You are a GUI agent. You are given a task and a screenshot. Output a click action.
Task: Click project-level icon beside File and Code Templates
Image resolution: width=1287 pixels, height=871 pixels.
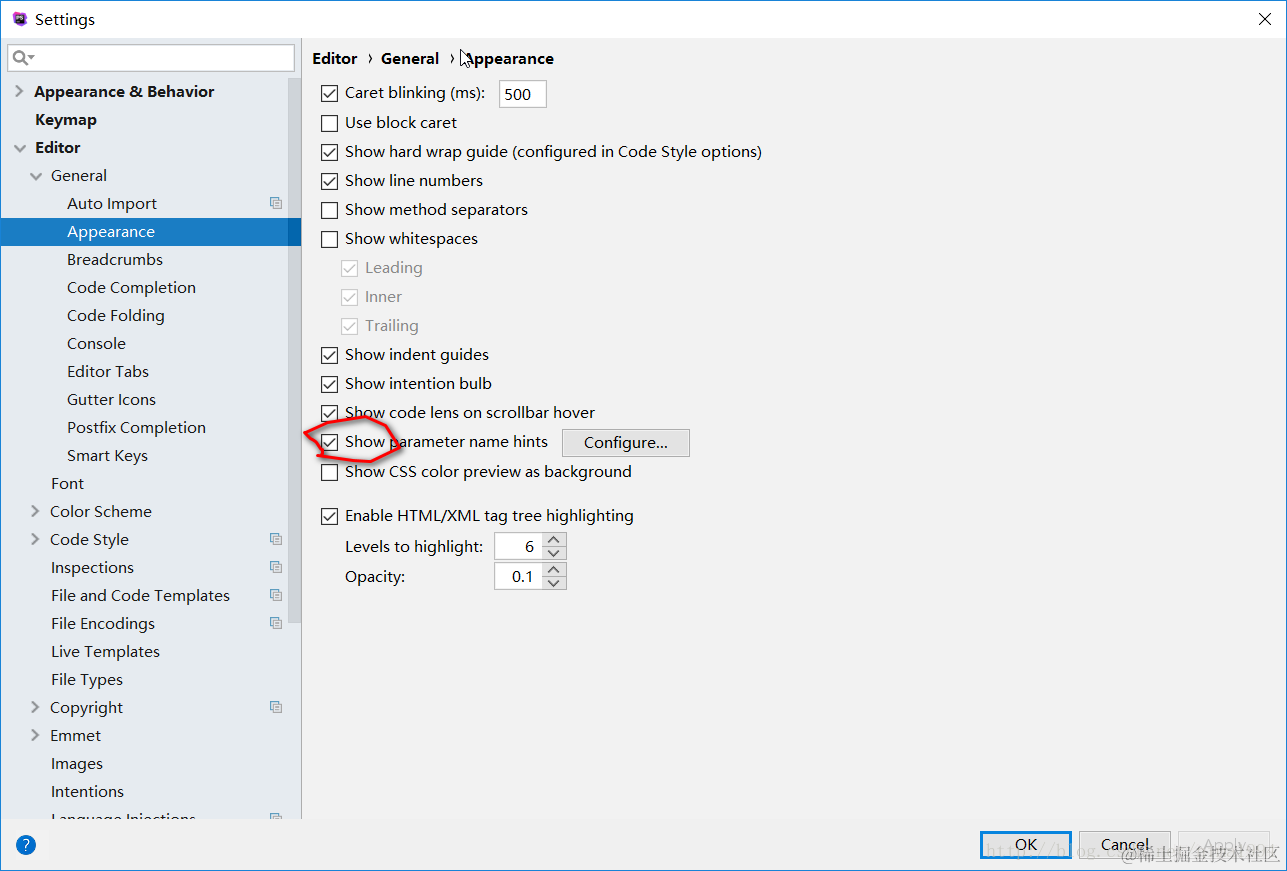[x=276, y=595]
